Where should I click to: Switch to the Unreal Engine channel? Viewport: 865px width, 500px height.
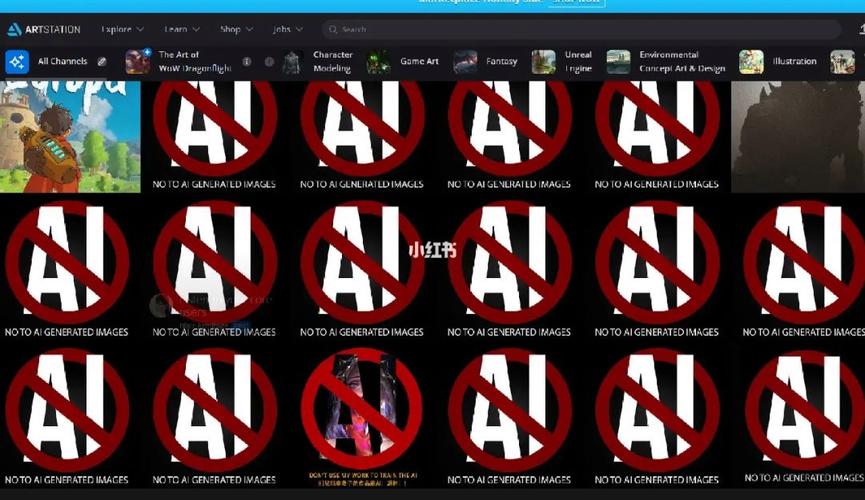562,61
